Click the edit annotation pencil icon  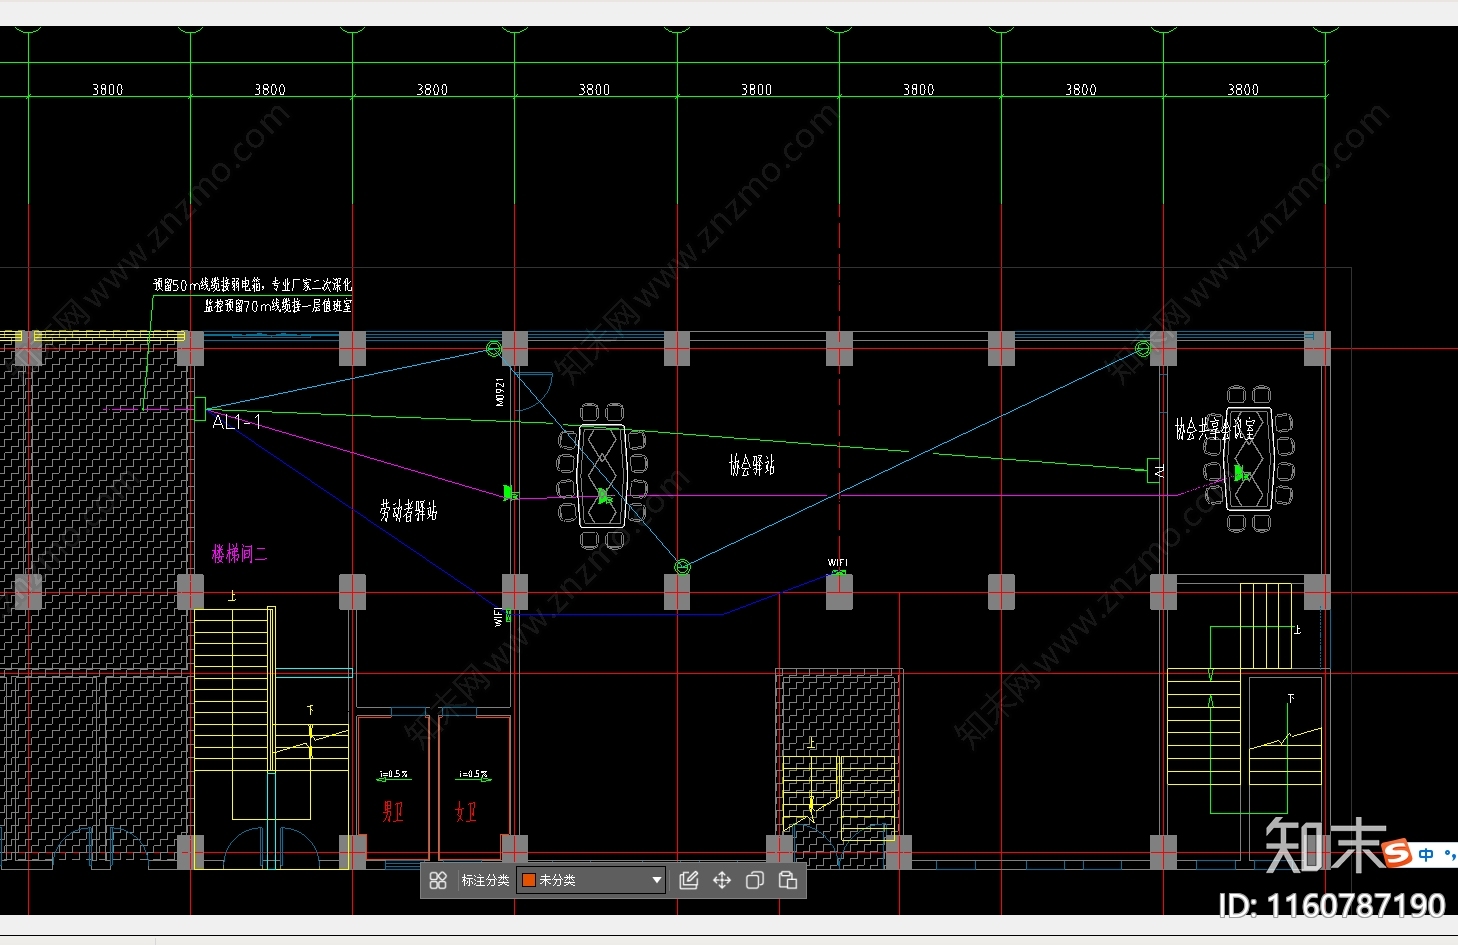pos(689,880)
